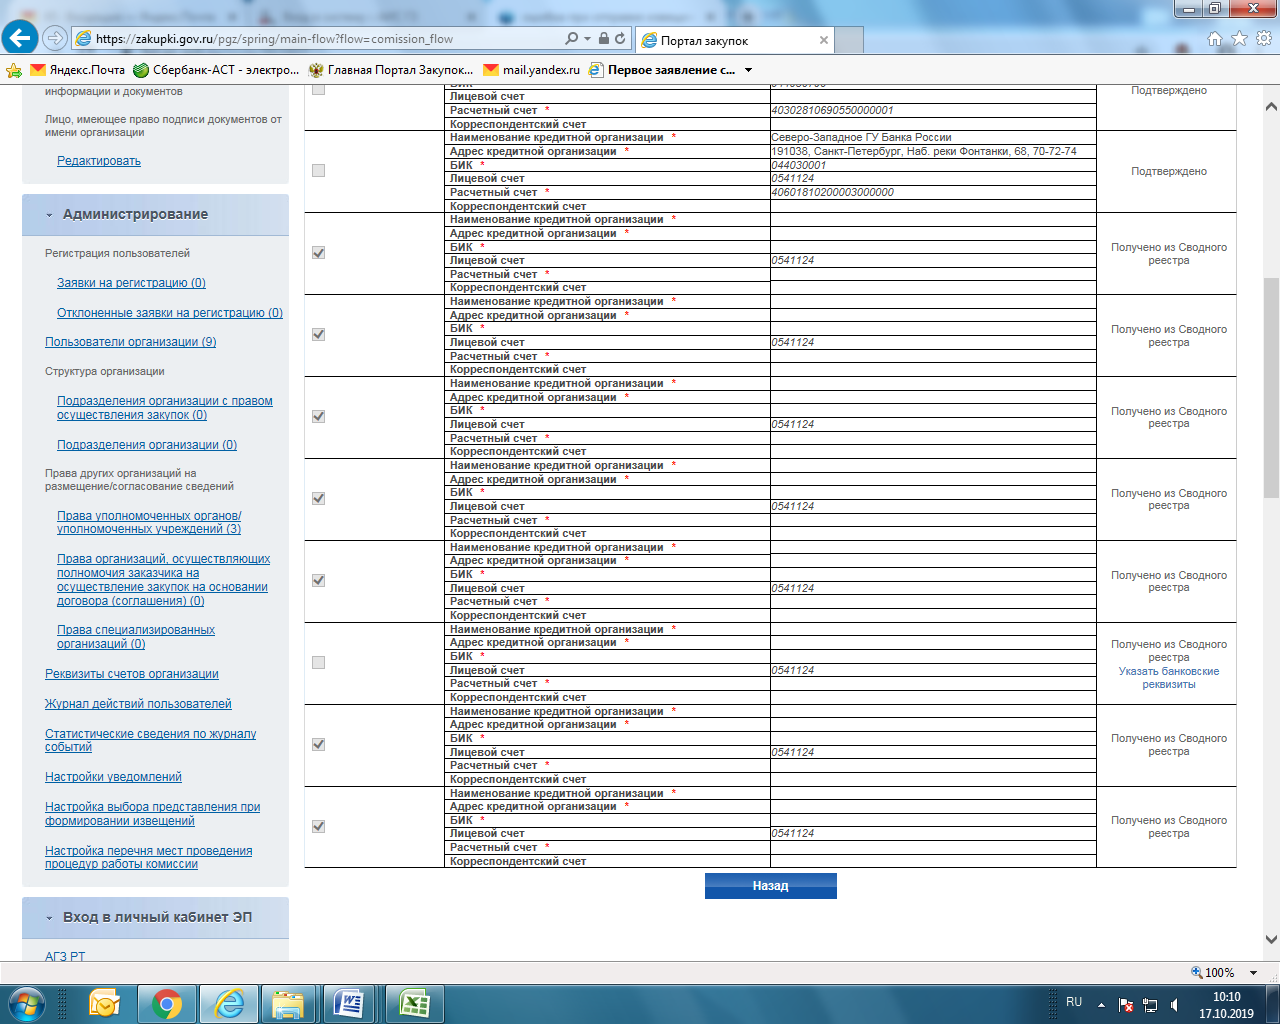Click the Action Center flag tray icon

click(x=1126, y=1005)
